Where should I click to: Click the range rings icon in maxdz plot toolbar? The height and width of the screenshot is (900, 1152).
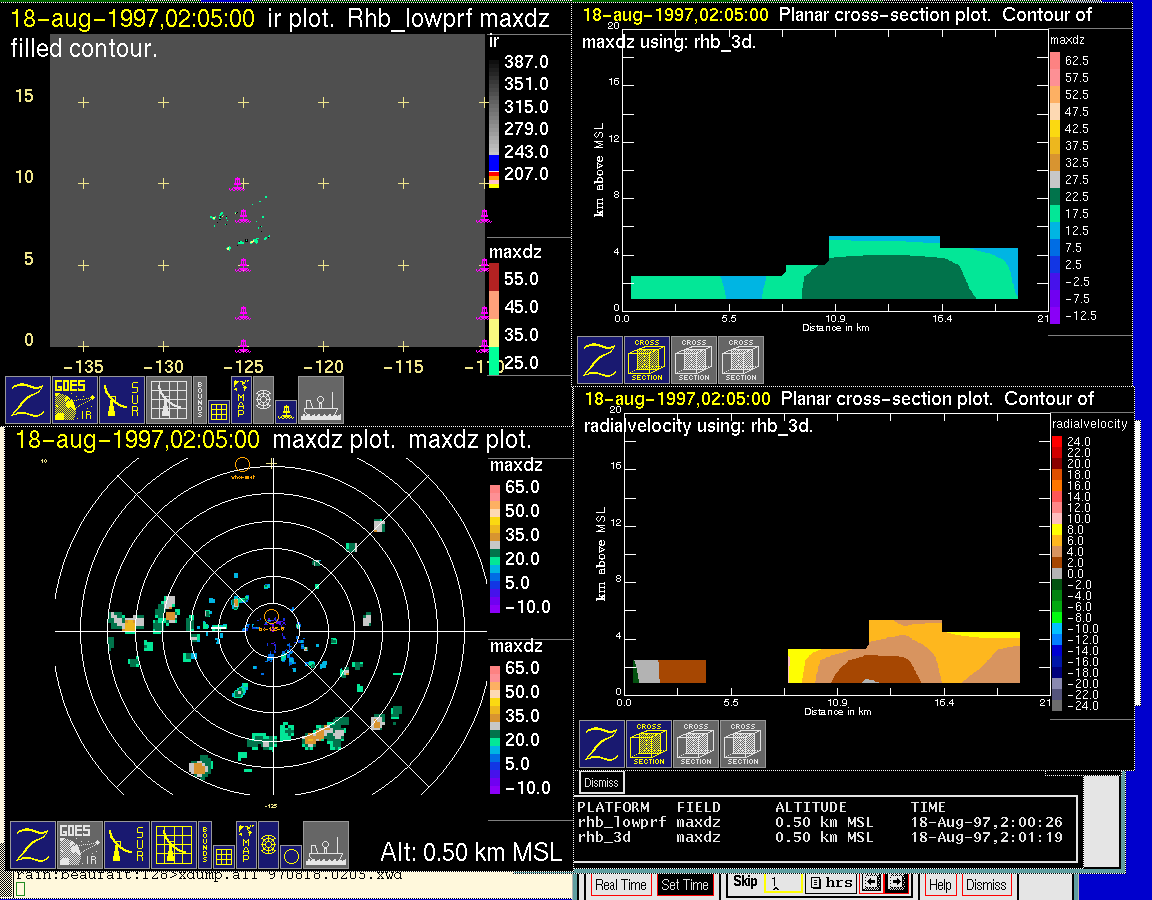tap(268, 845)
